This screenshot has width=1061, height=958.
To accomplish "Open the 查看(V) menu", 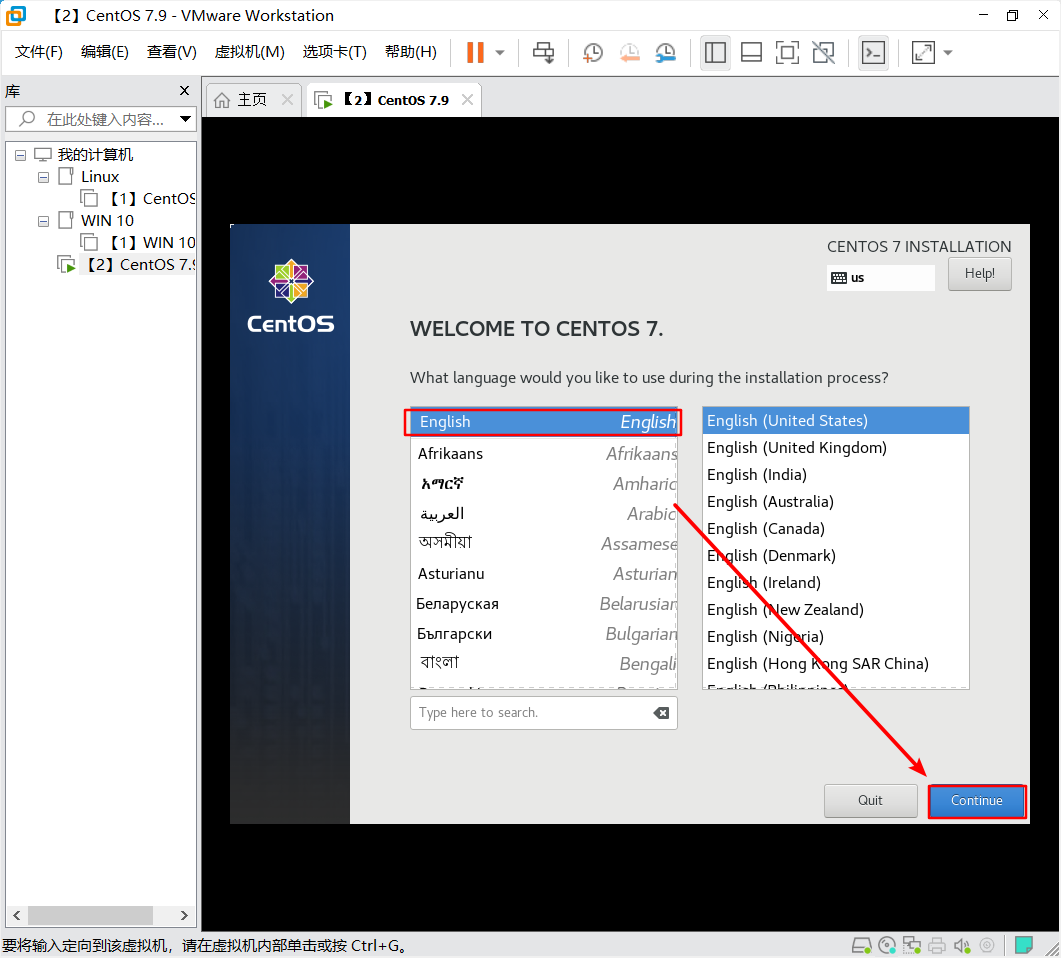I will click(x=171, y=52).
